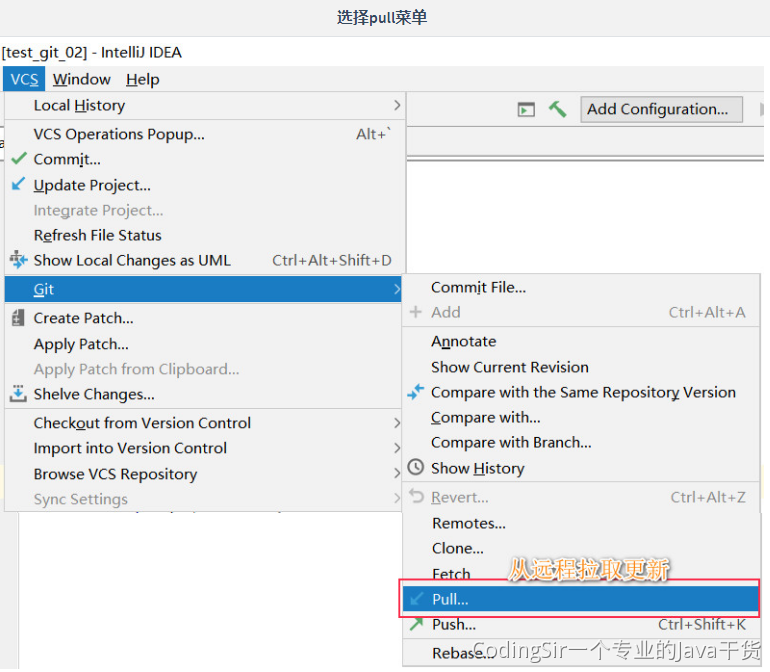Choose VCS Operations Popup...
This screenshot has width=770, height=672.
205,134
